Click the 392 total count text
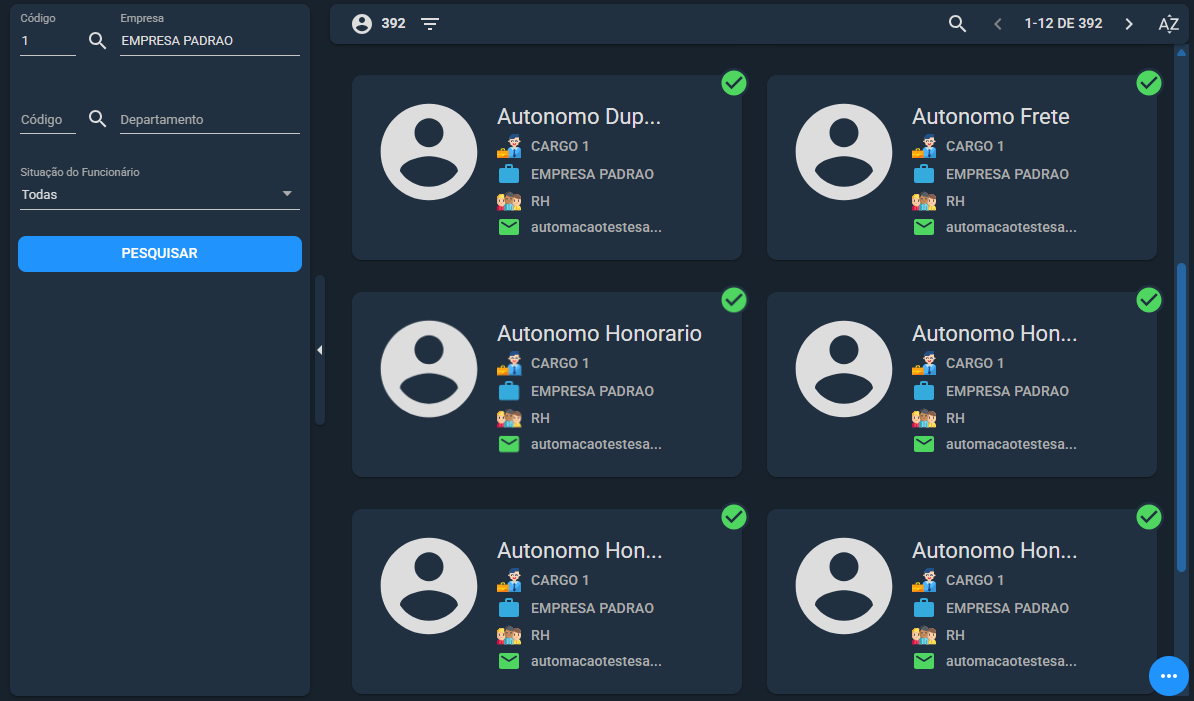This screenshot has width=1194, height=701. click(x=393, y=24)
